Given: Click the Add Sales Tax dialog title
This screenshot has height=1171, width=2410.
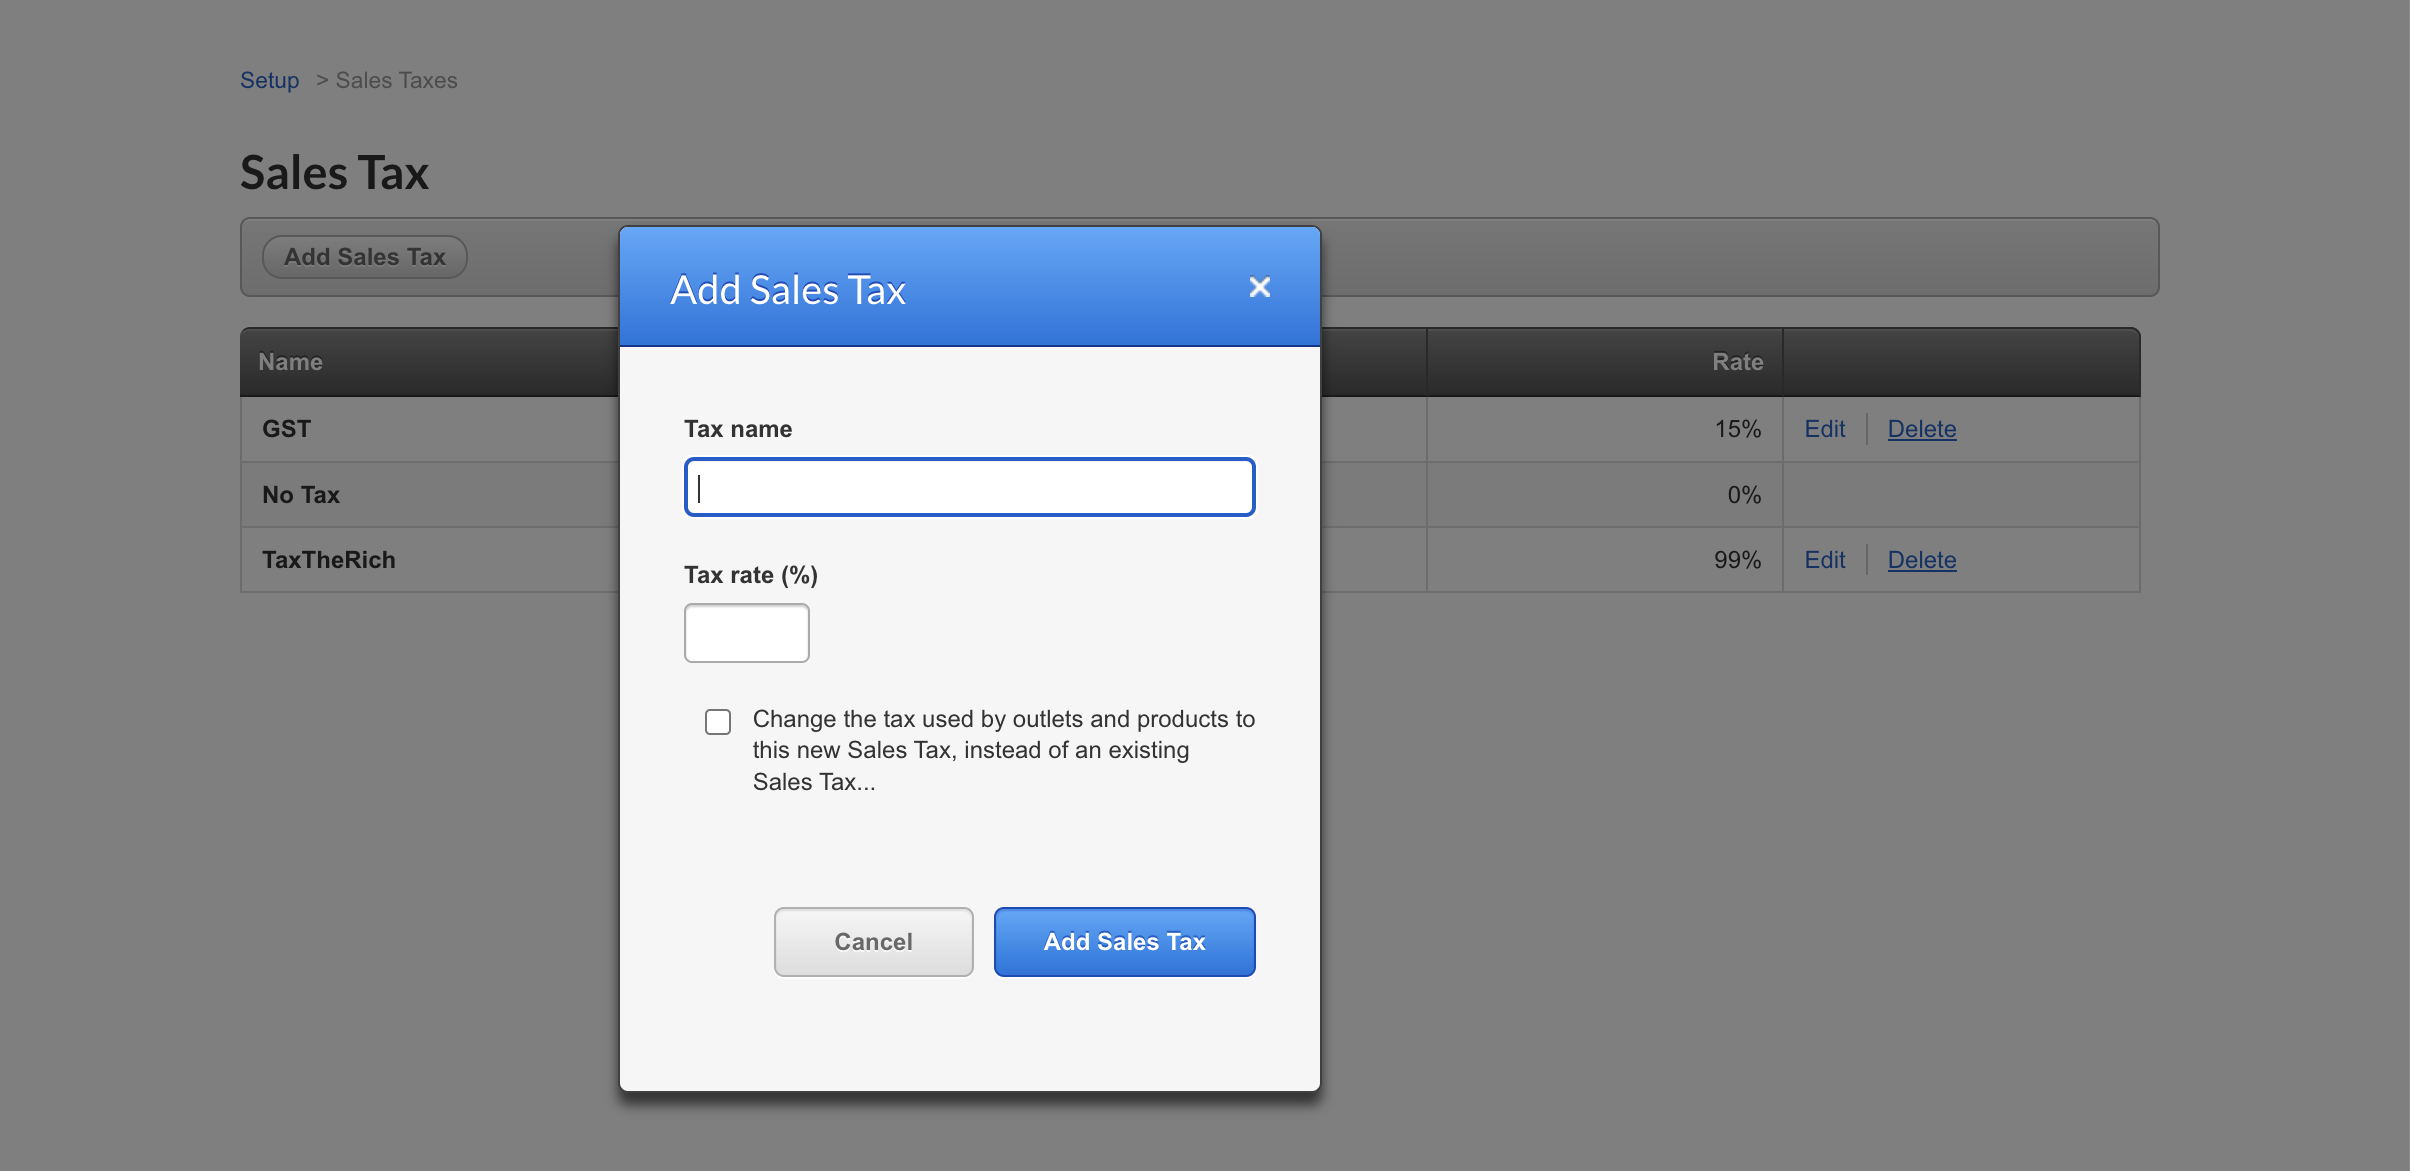Looking at the screenshot, I should pos(788,290).
